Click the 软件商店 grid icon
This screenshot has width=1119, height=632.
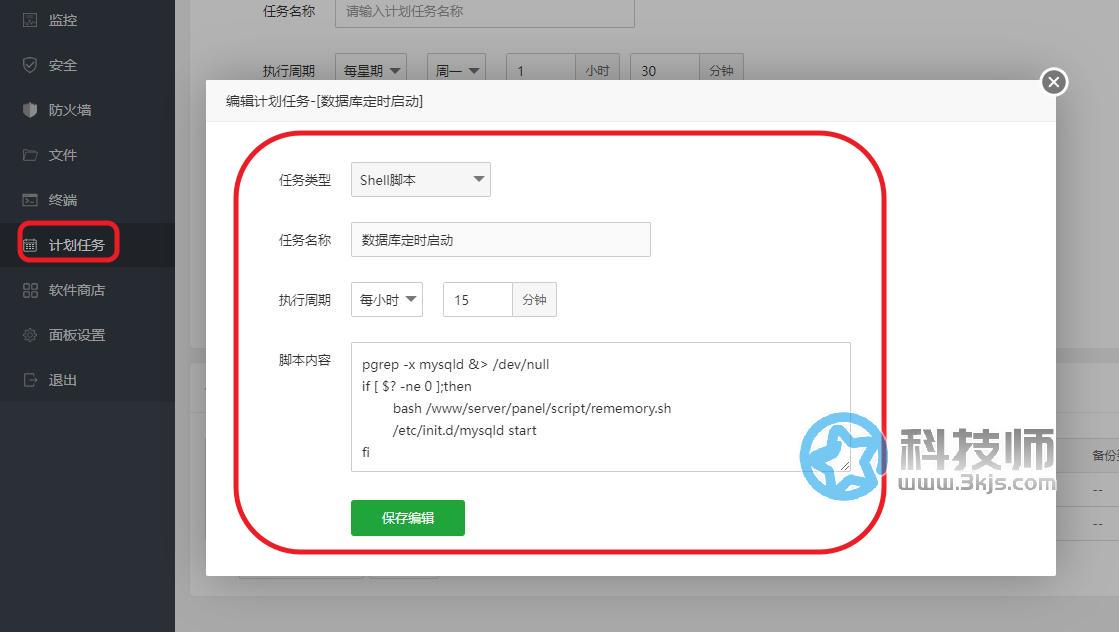[x=30, y=290]
